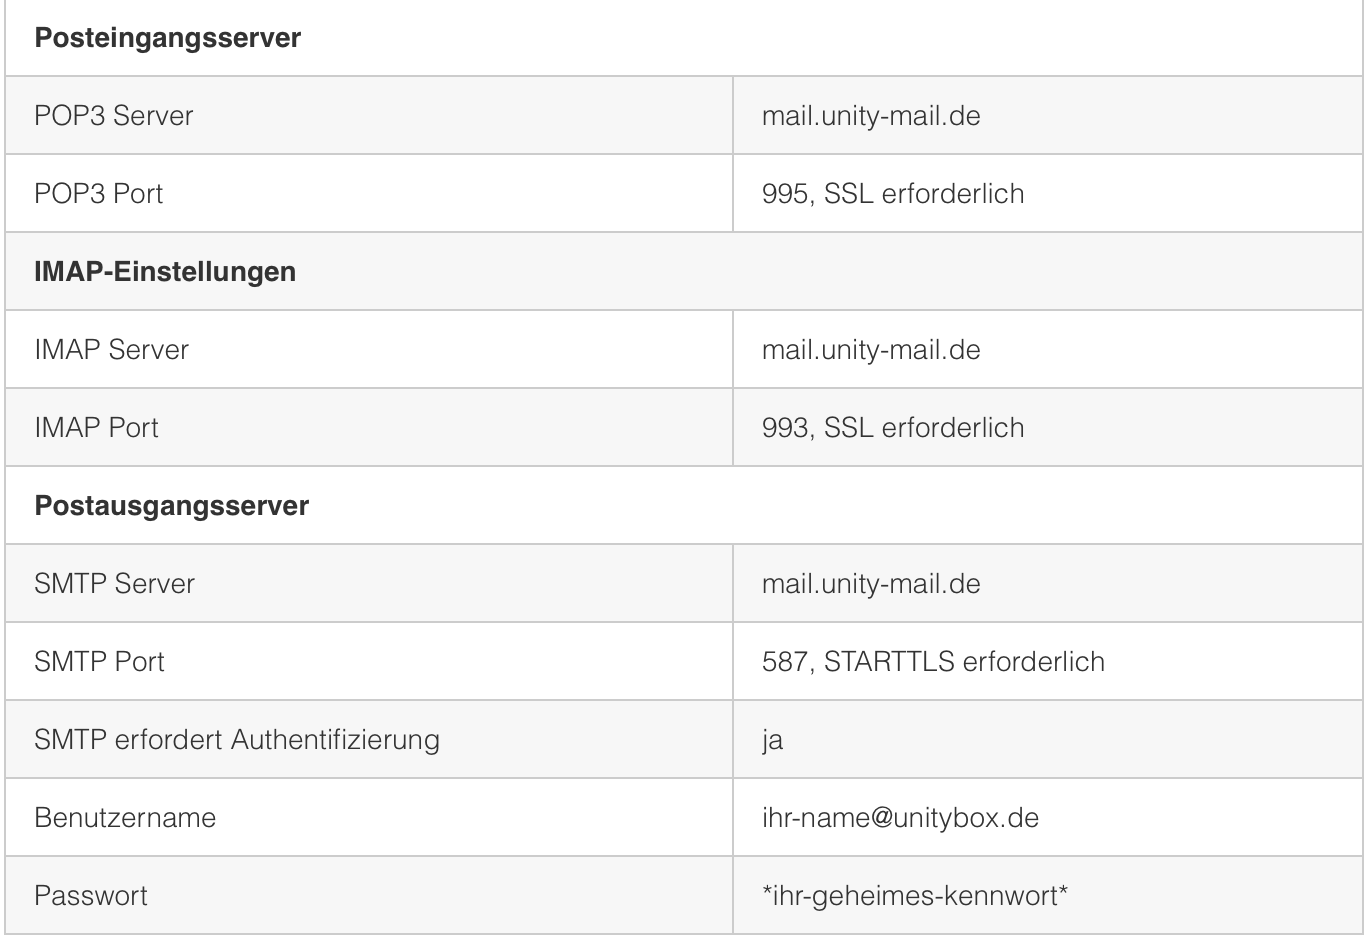Select the value 993, SSL erforderlich
The height and width of the screenshot is (938, 1370).
tap(892, 428)
